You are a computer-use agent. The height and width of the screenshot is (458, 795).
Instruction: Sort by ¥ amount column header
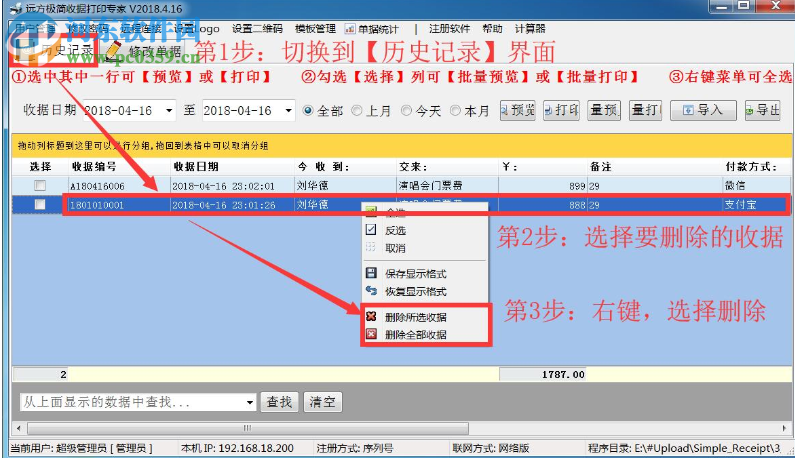click(543, 166)
